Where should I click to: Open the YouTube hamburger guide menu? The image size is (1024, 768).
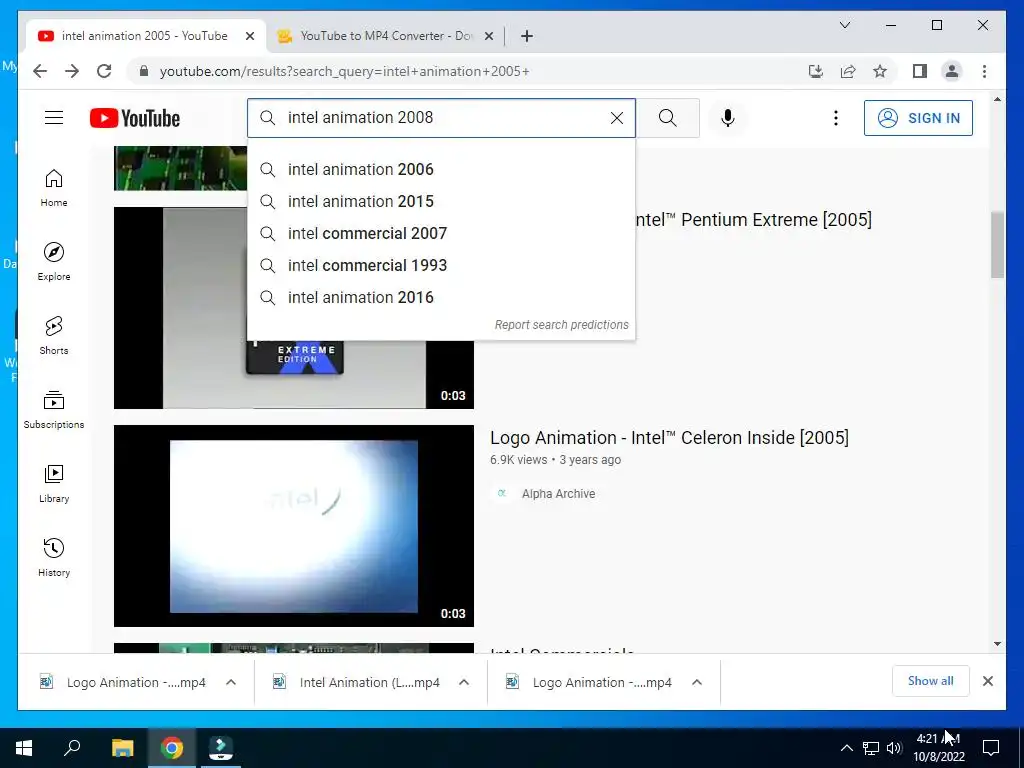click(54, 118)
